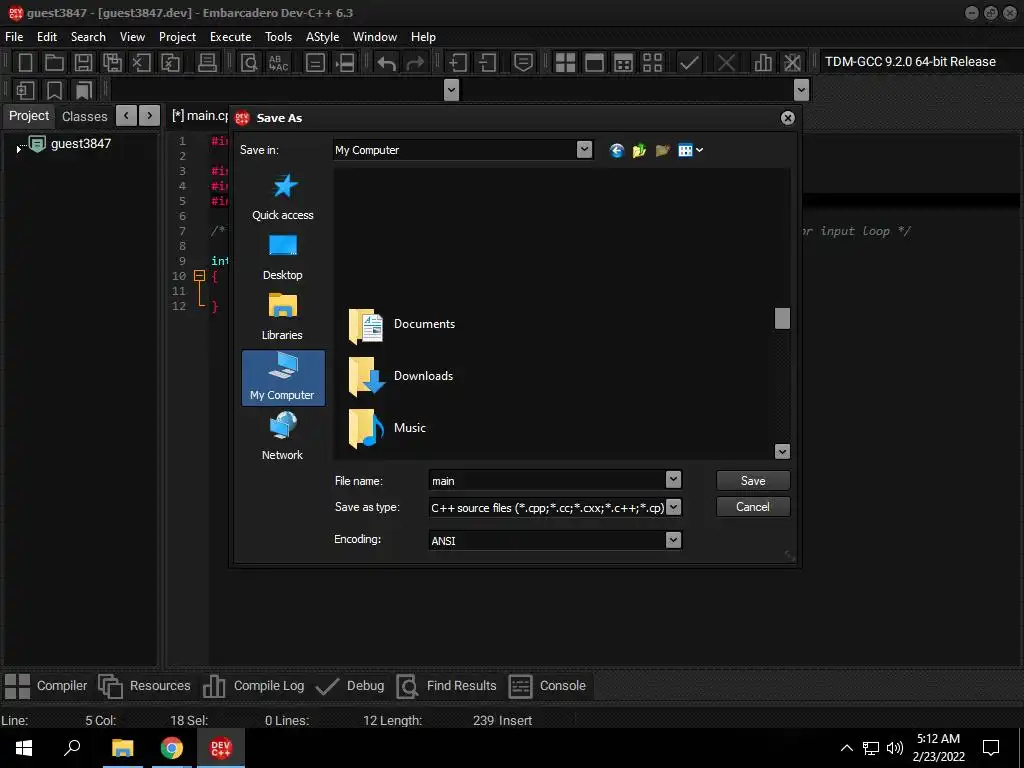Open the Execute menu
1024x768 pixels.
point(231,37)
